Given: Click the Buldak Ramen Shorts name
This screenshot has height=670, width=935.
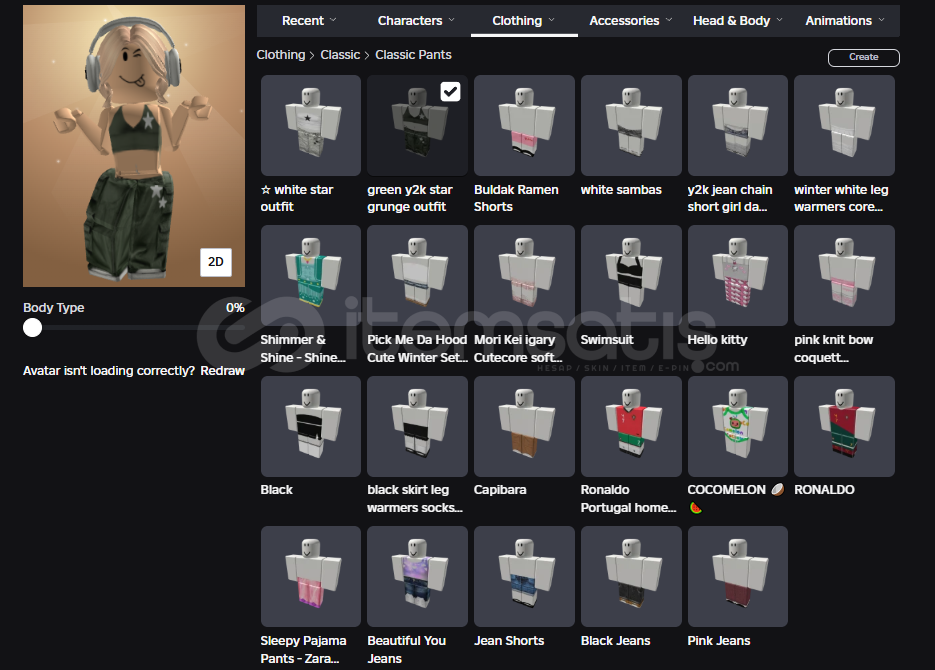Looking at the screenshot, I should click(516, 198).
